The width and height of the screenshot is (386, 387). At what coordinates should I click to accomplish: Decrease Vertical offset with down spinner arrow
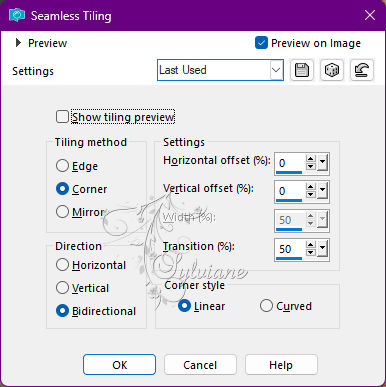tap(311, 194)
